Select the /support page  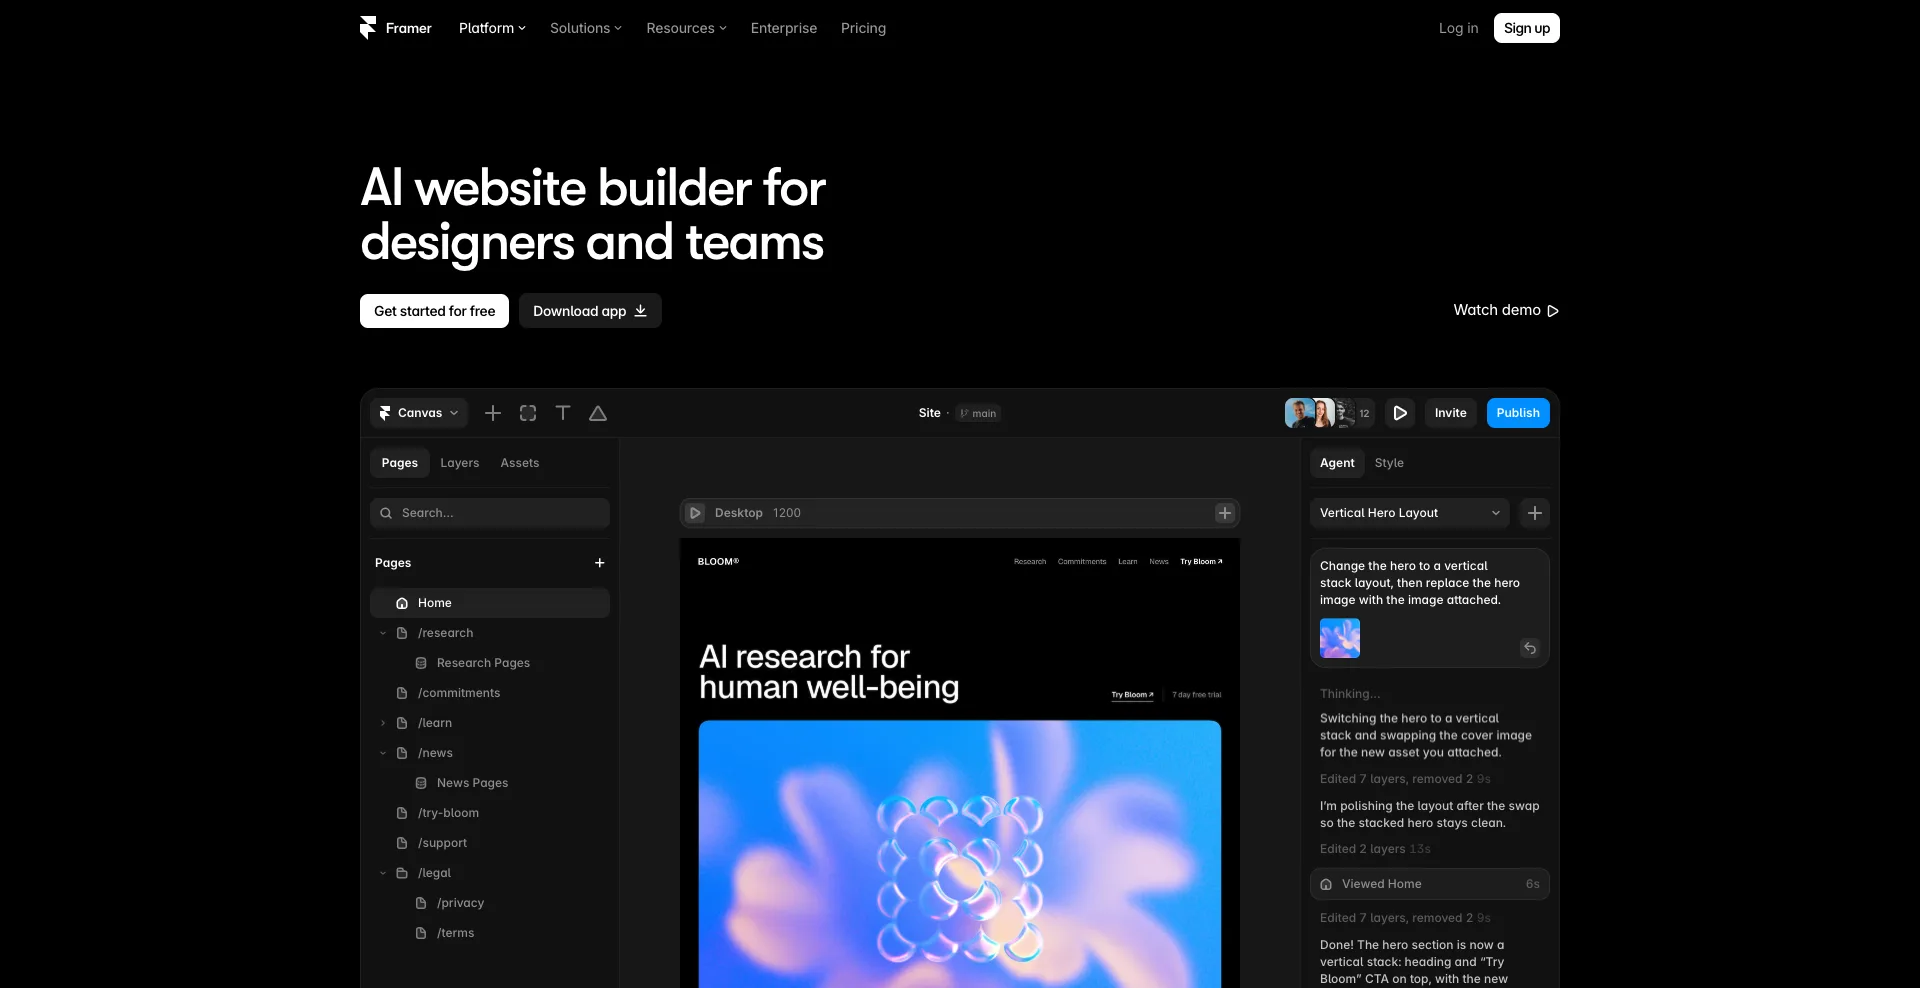[442, 843]
